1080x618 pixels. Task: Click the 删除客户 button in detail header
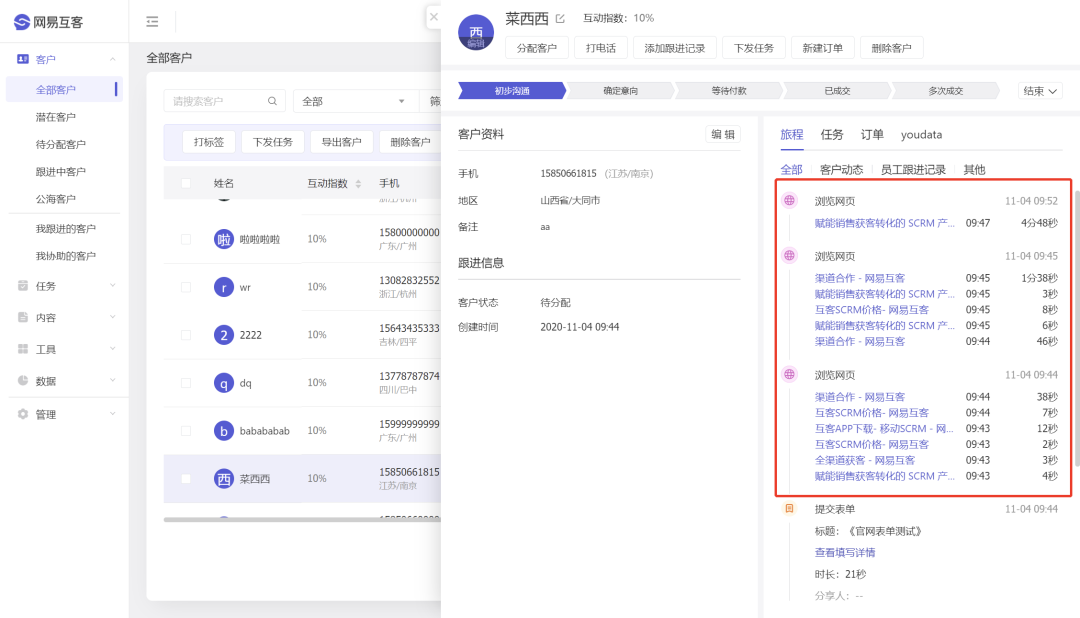(891, 48)
